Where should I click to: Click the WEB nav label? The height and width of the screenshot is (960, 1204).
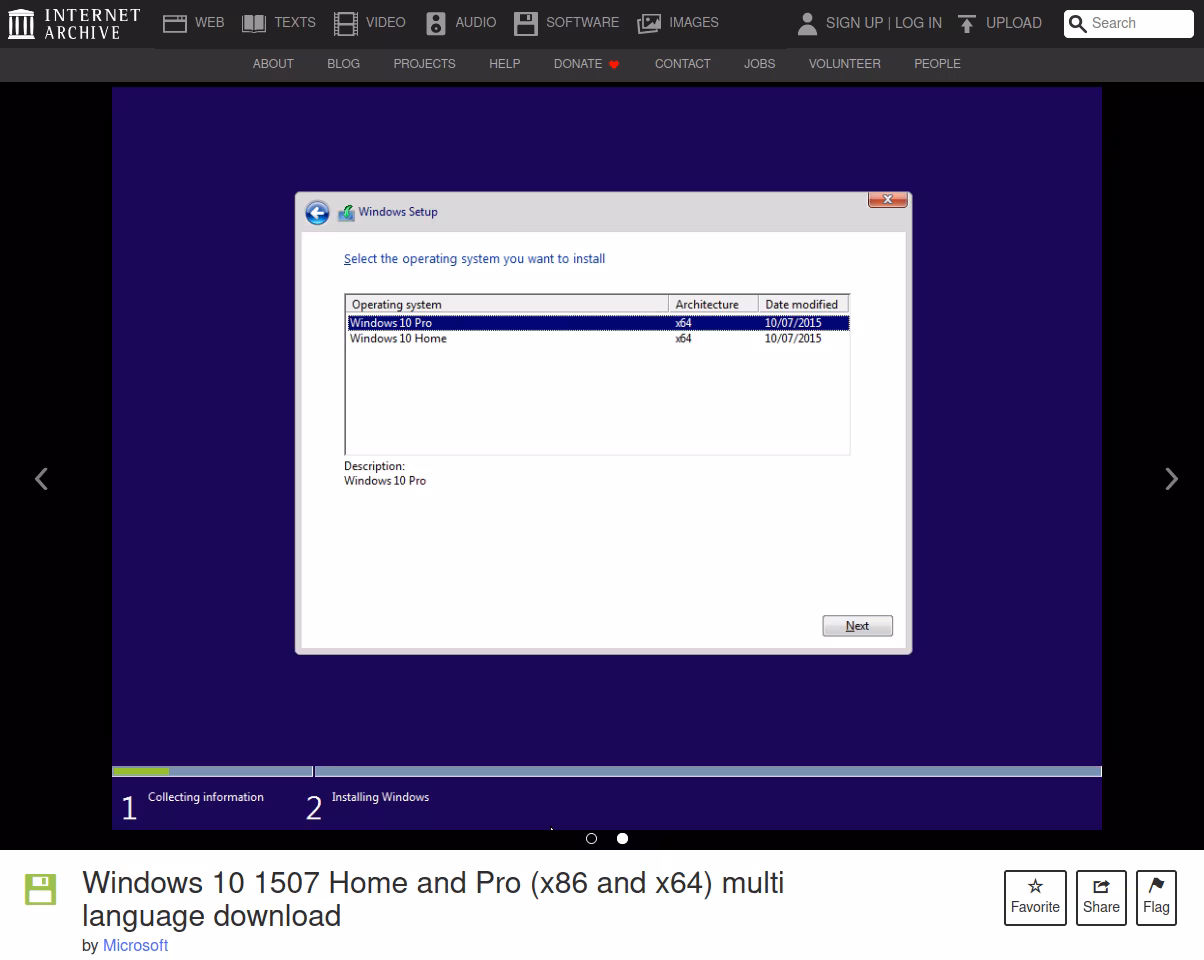(x=209, y=23)
